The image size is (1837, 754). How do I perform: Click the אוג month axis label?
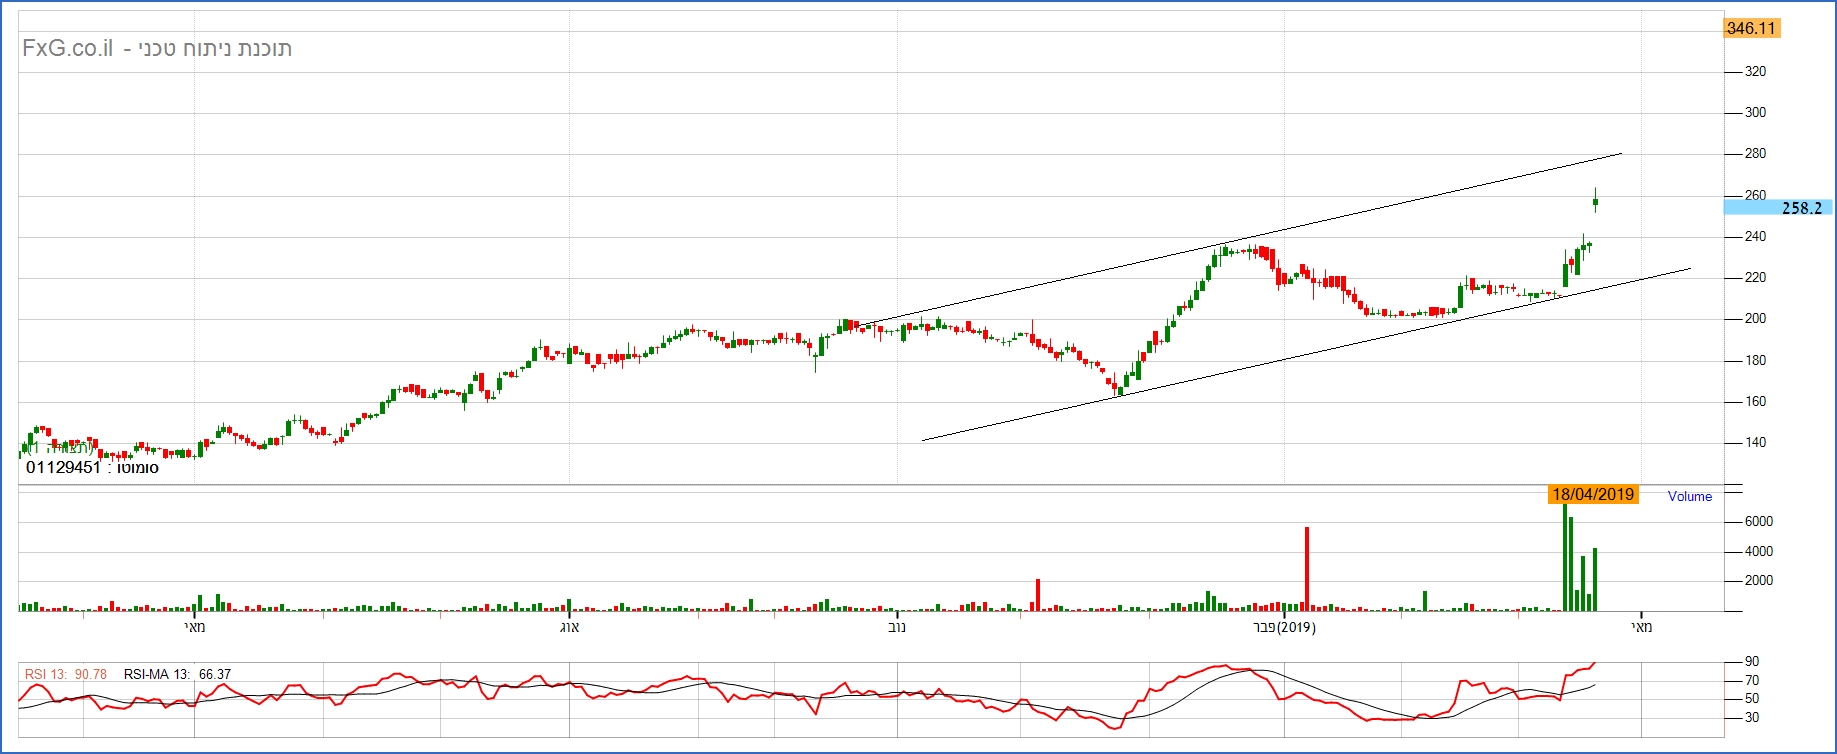click(569, 627)
